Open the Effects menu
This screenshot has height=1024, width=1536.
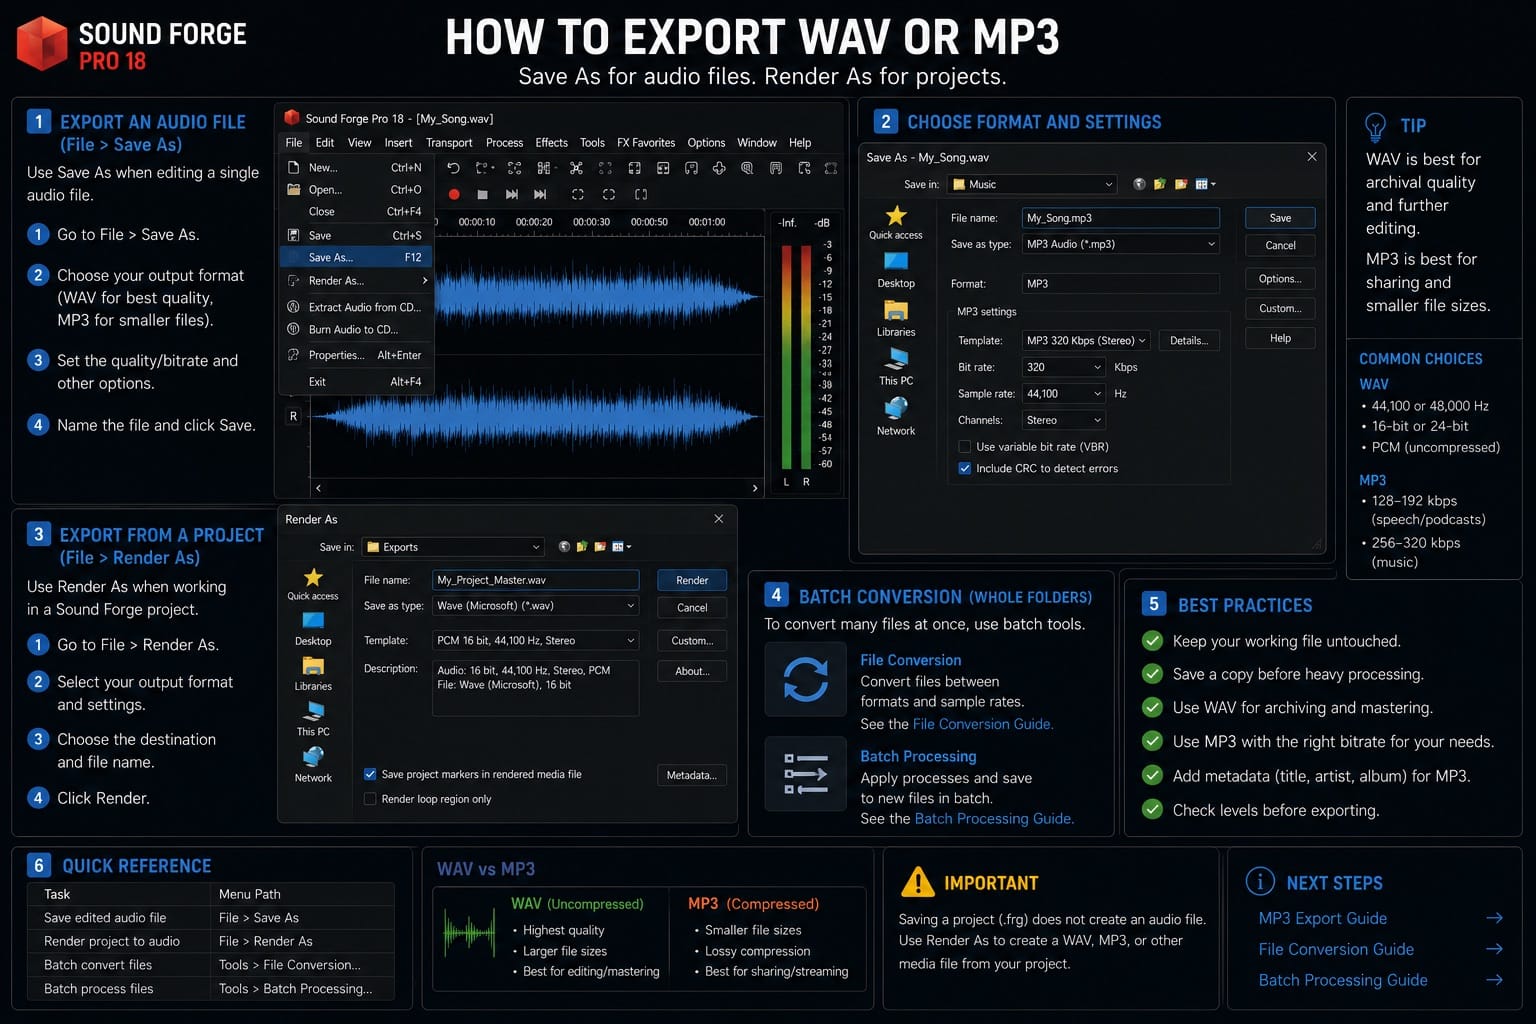tap(551, 143)
